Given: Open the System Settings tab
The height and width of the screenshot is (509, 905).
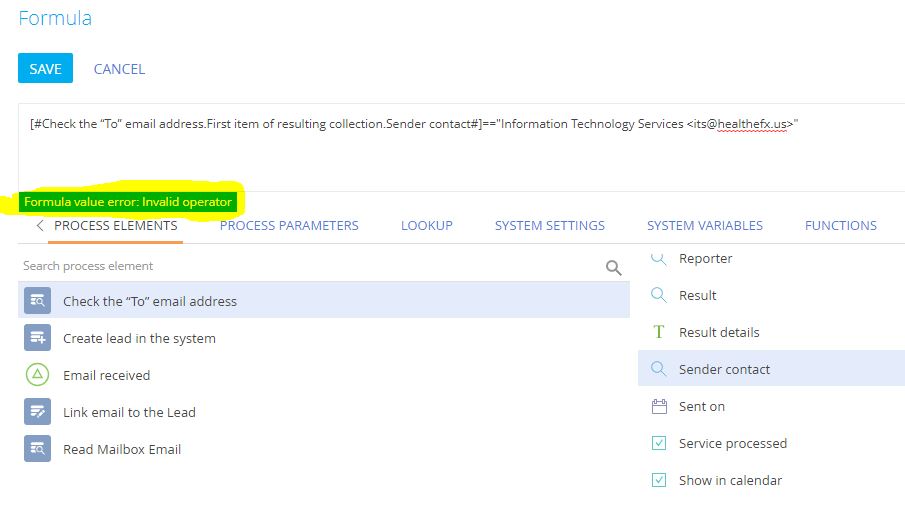Looking at the screenshot, I should click(x=549, y=226).
